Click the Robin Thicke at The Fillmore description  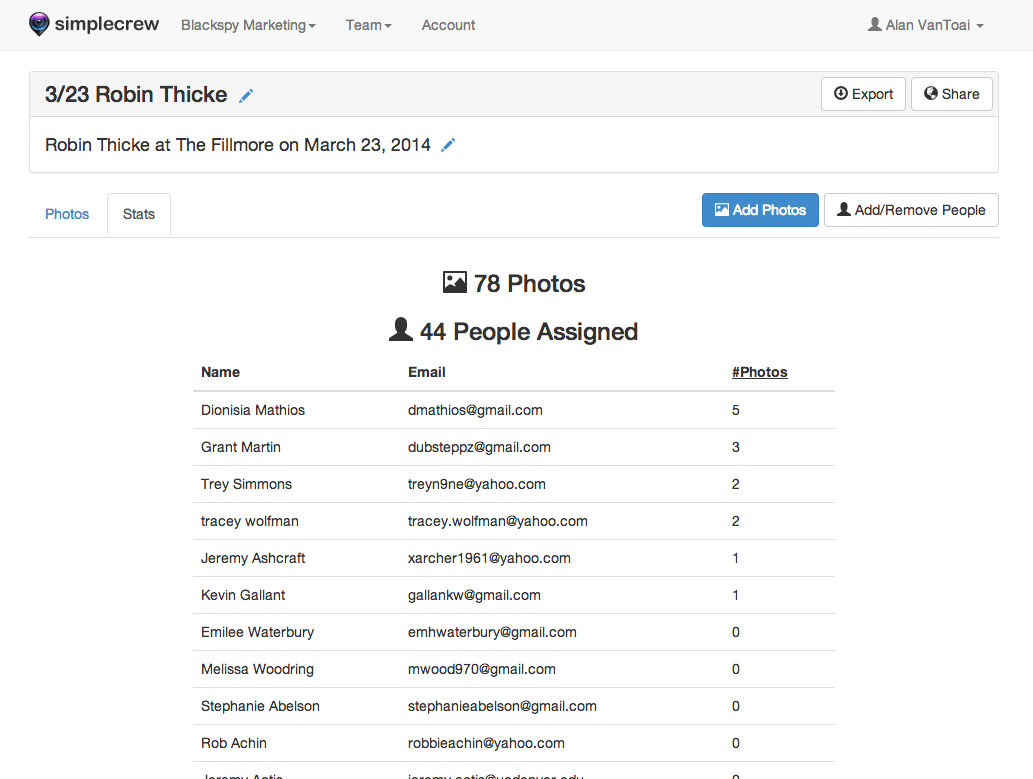[238, 145]
